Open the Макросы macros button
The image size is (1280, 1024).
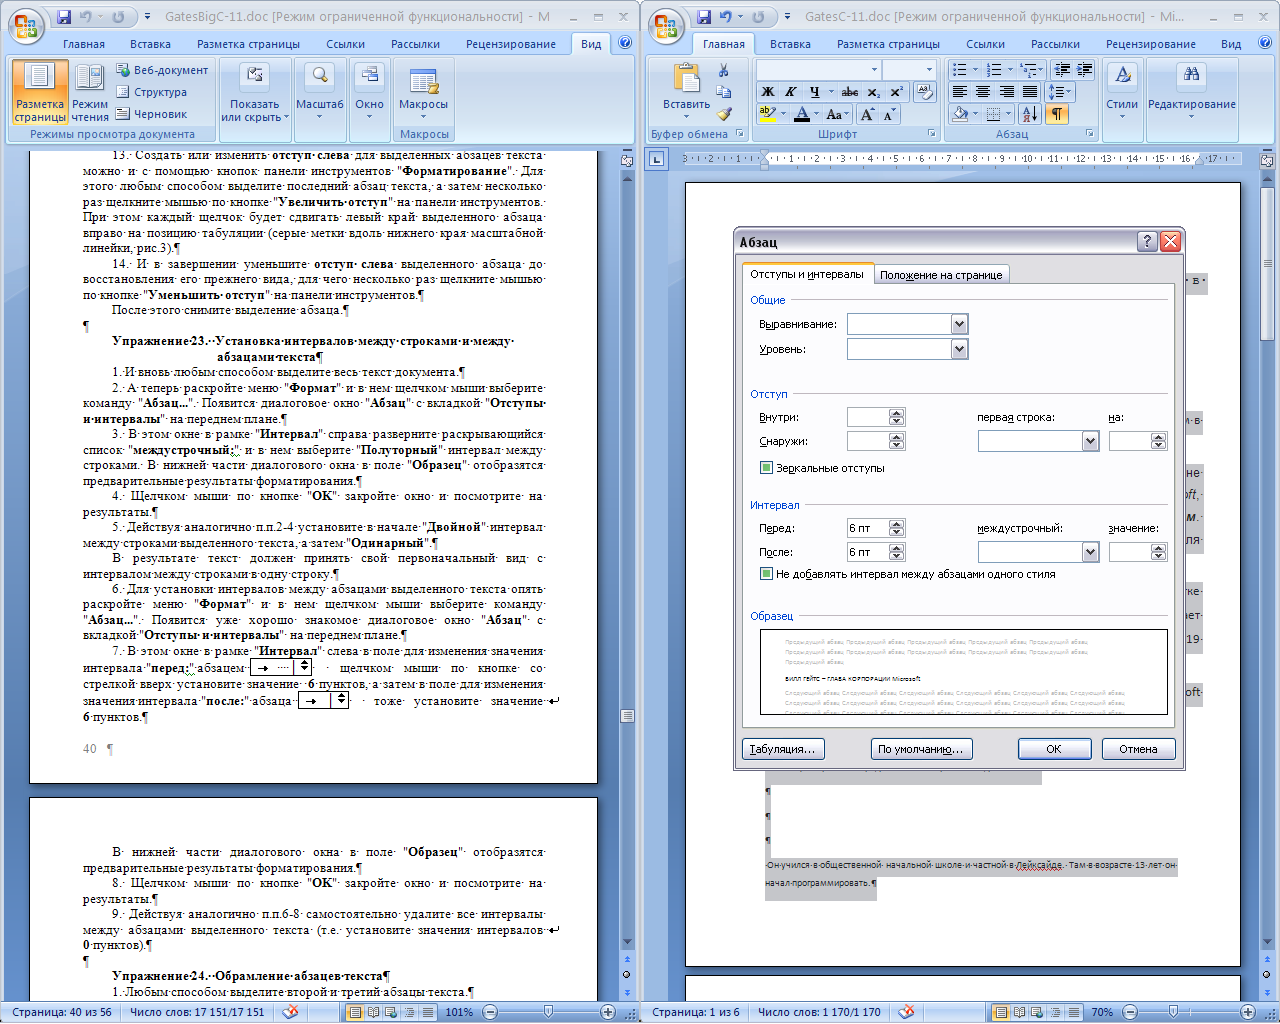(x=424, y=92)
